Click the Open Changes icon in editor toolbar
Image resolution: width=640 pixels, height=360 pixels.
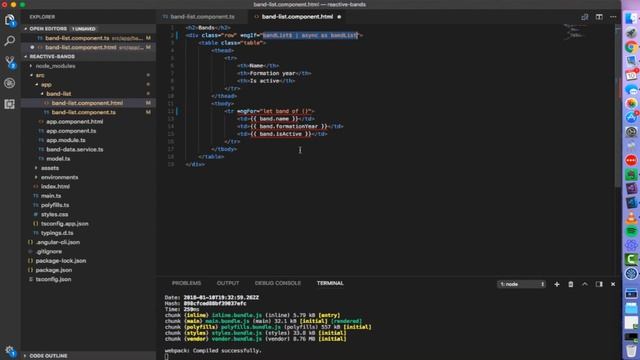coord(584,17)
